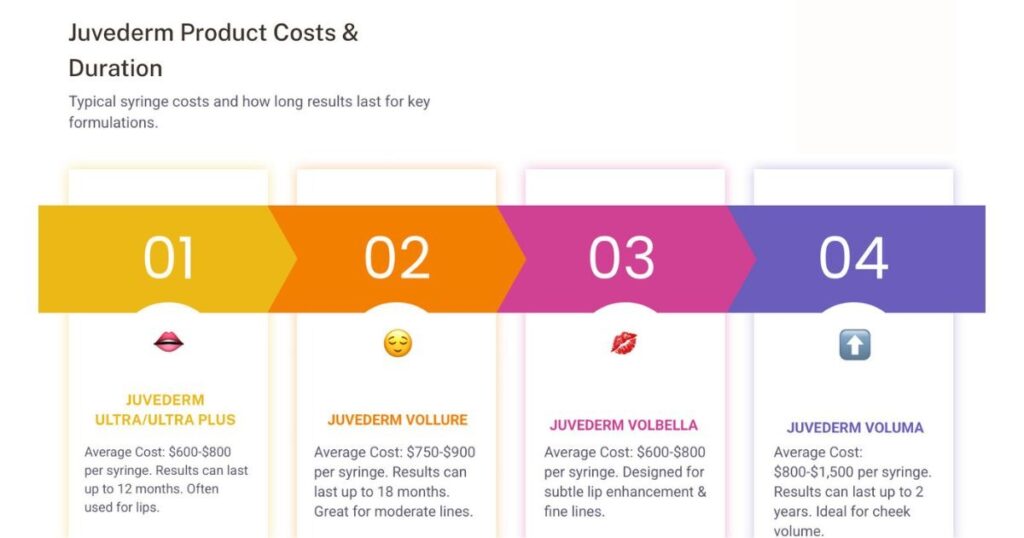The height and width of the screenshot is (538, 1024).
Task: Click the Juvederm Volbella heading
Action: point(624,425)
